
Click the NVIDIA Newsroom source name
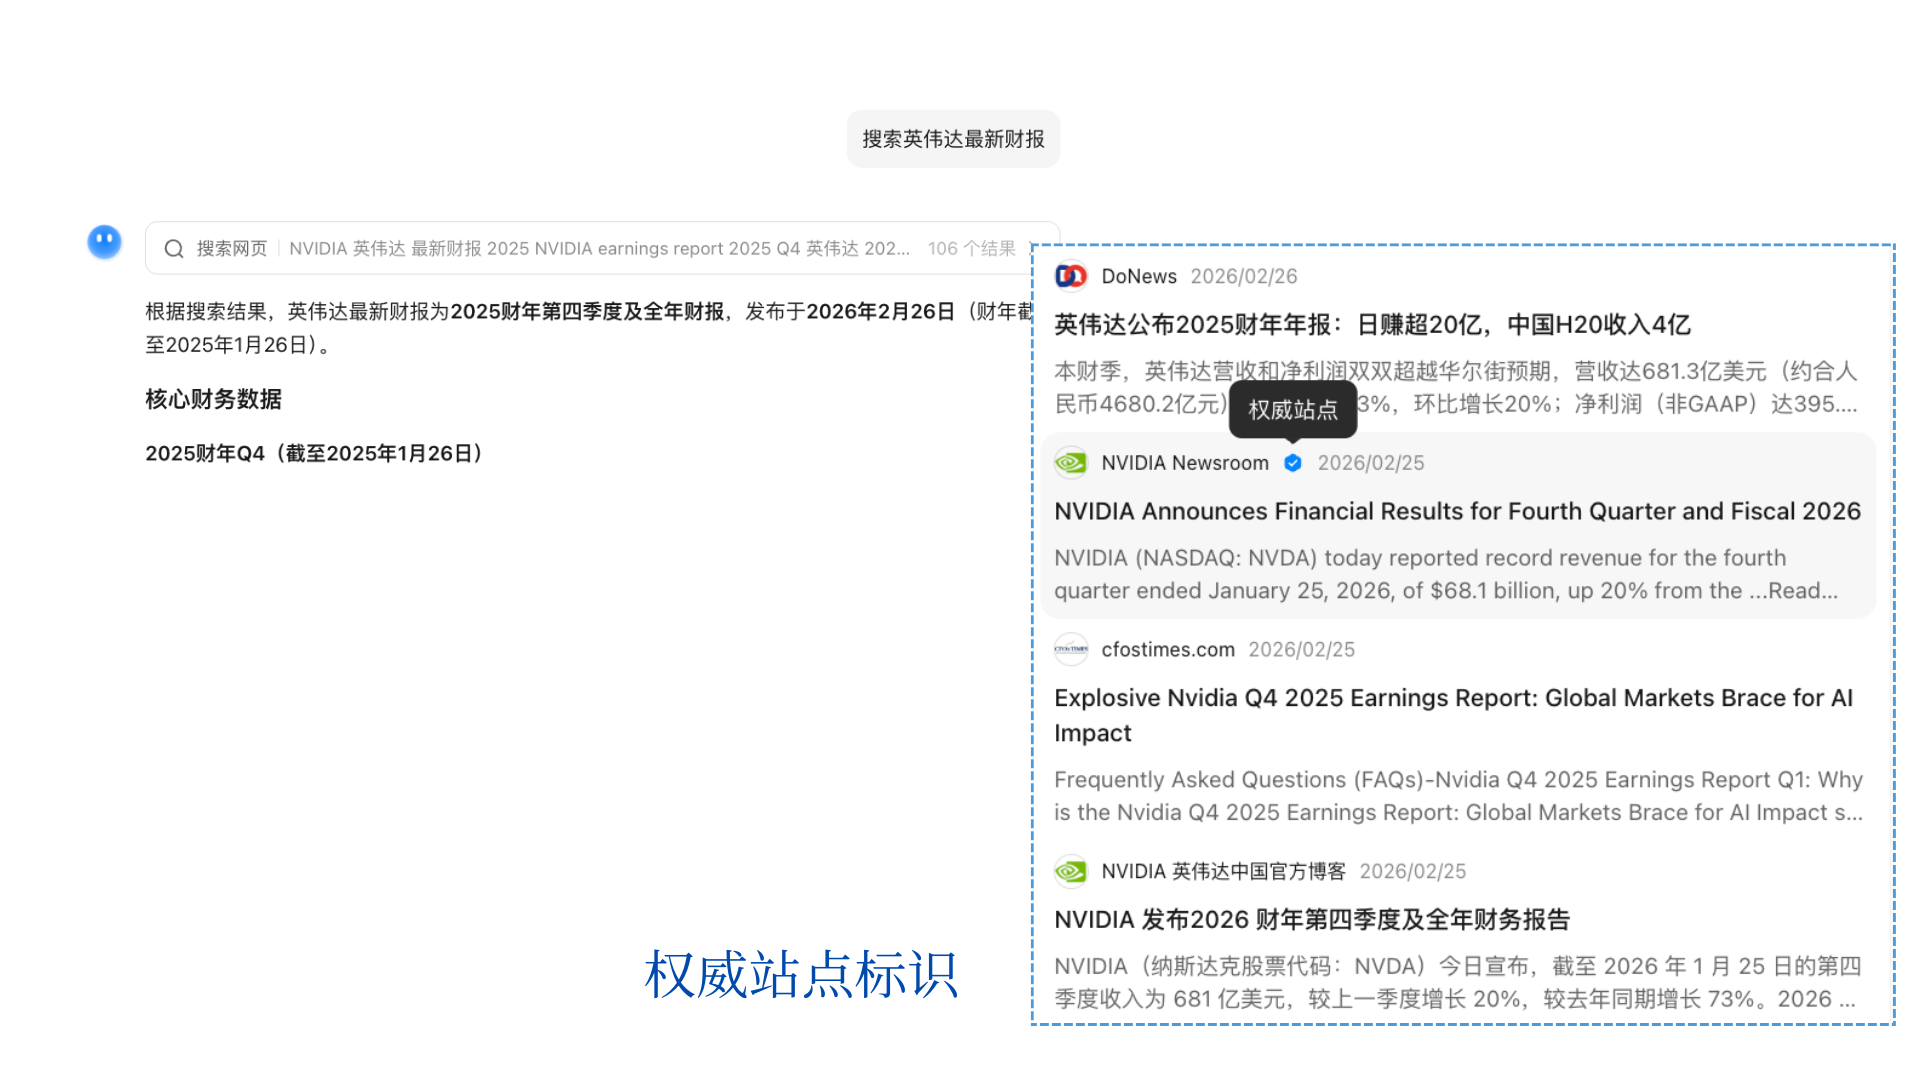[x=1185, y=463]
